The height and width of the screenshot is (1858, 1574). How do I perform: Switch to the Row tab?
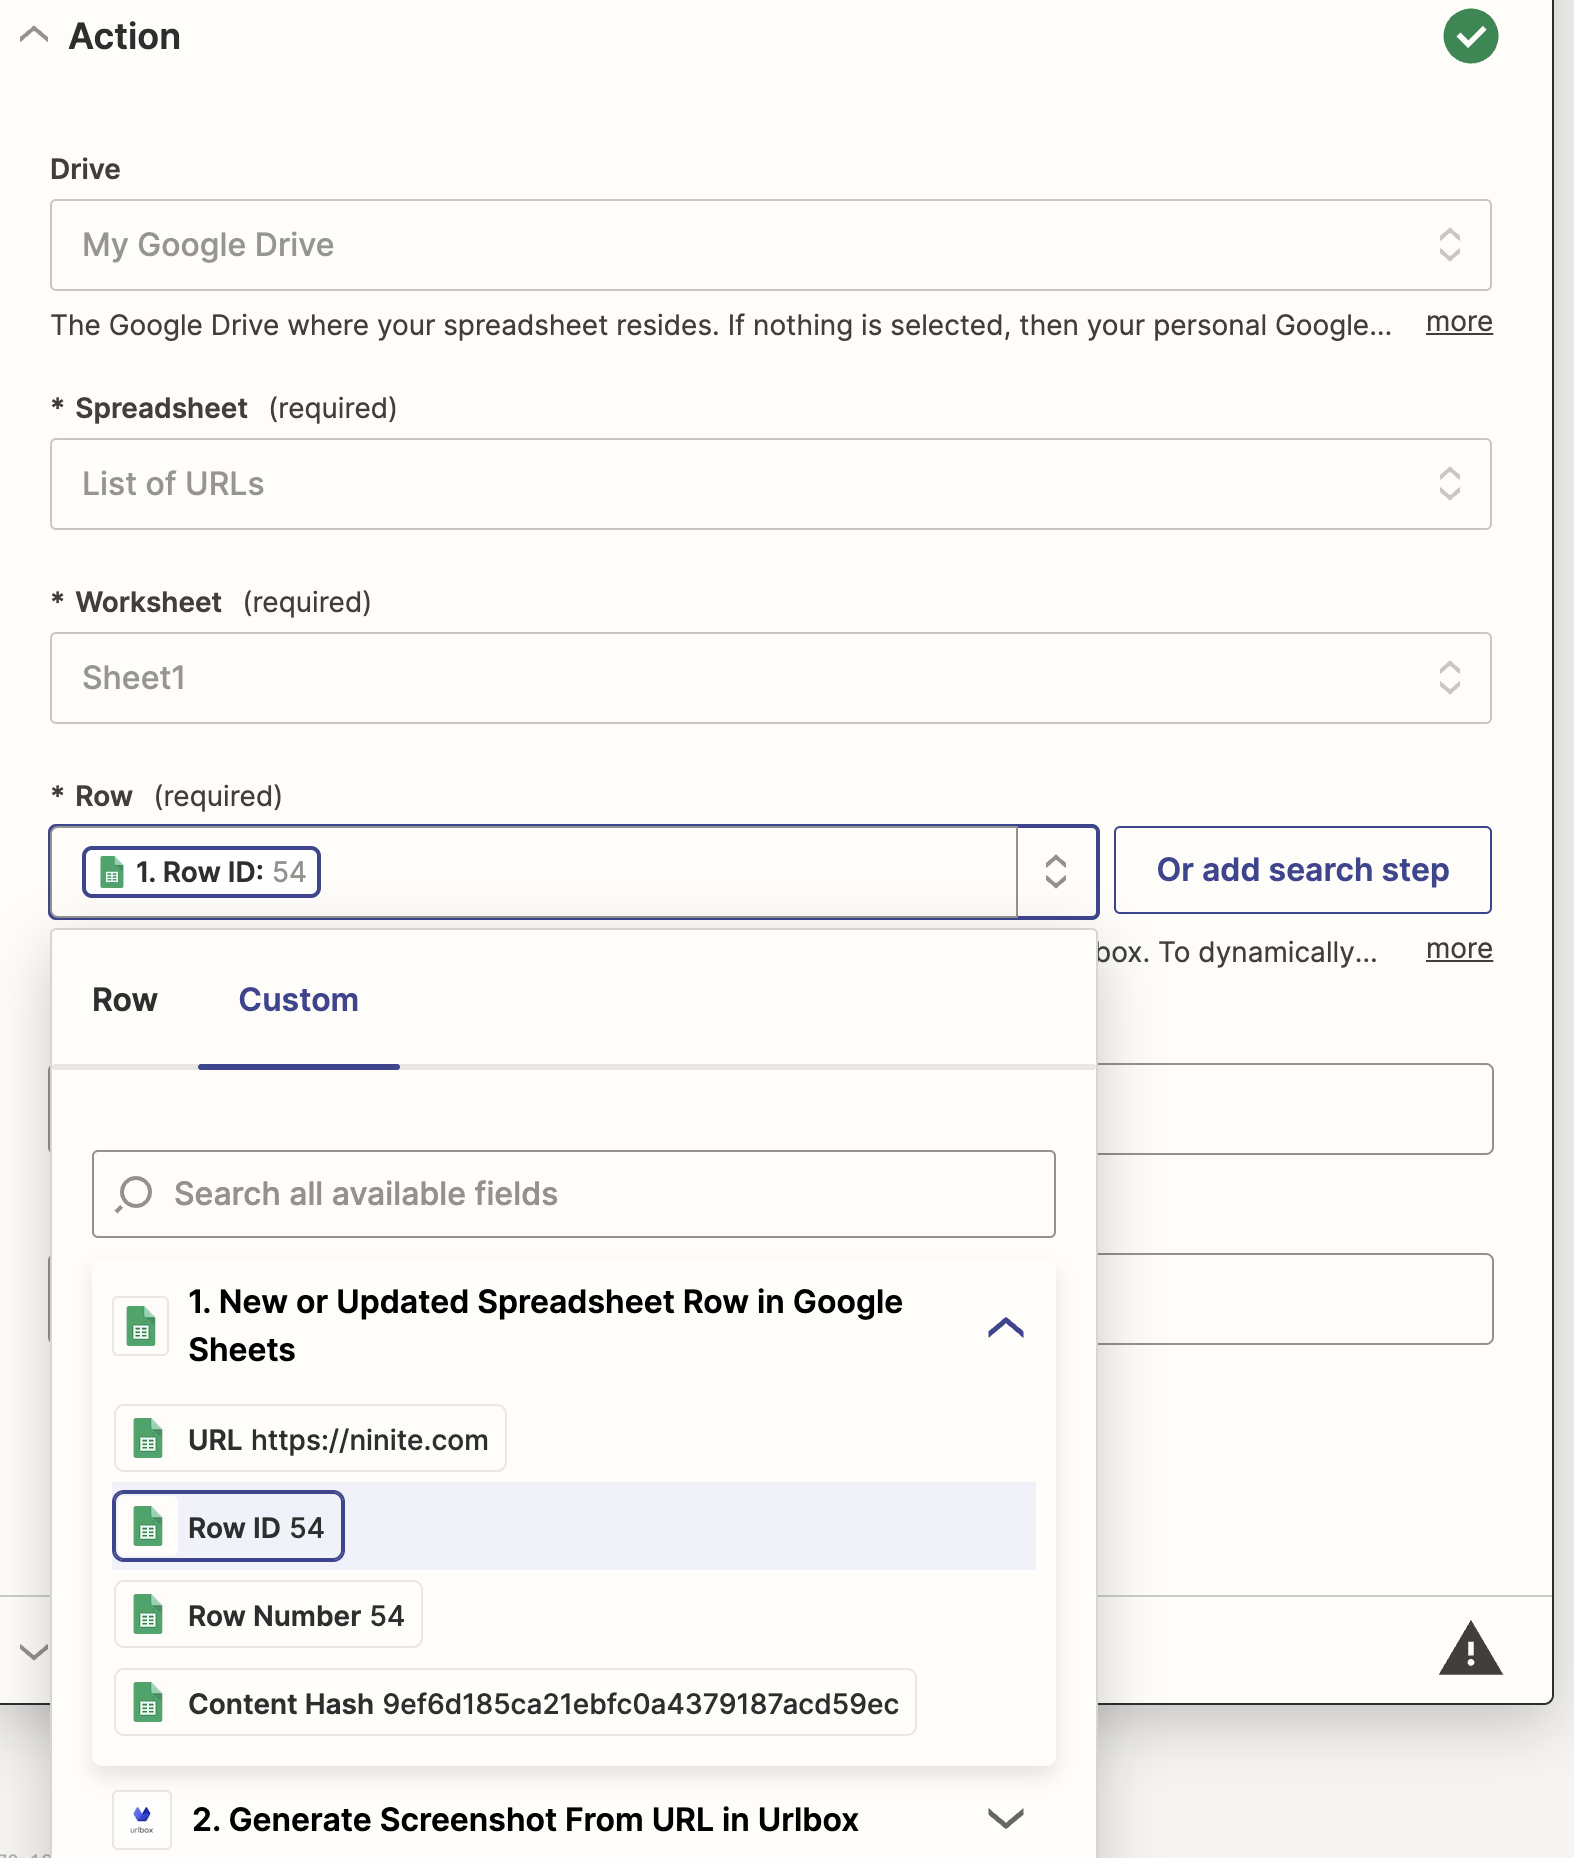click(125, 1000)
